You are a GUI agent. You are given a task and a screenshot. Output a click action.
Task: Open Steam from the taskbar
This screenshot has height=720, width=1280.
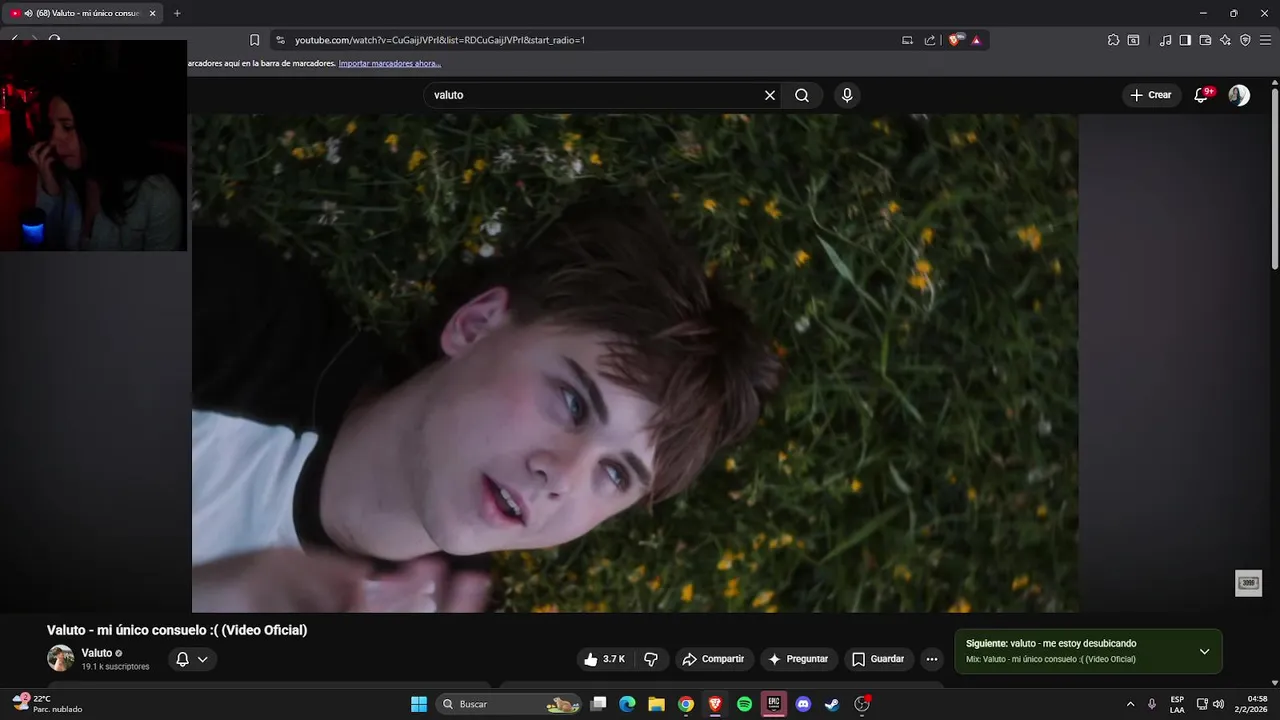tap(832, 704)
